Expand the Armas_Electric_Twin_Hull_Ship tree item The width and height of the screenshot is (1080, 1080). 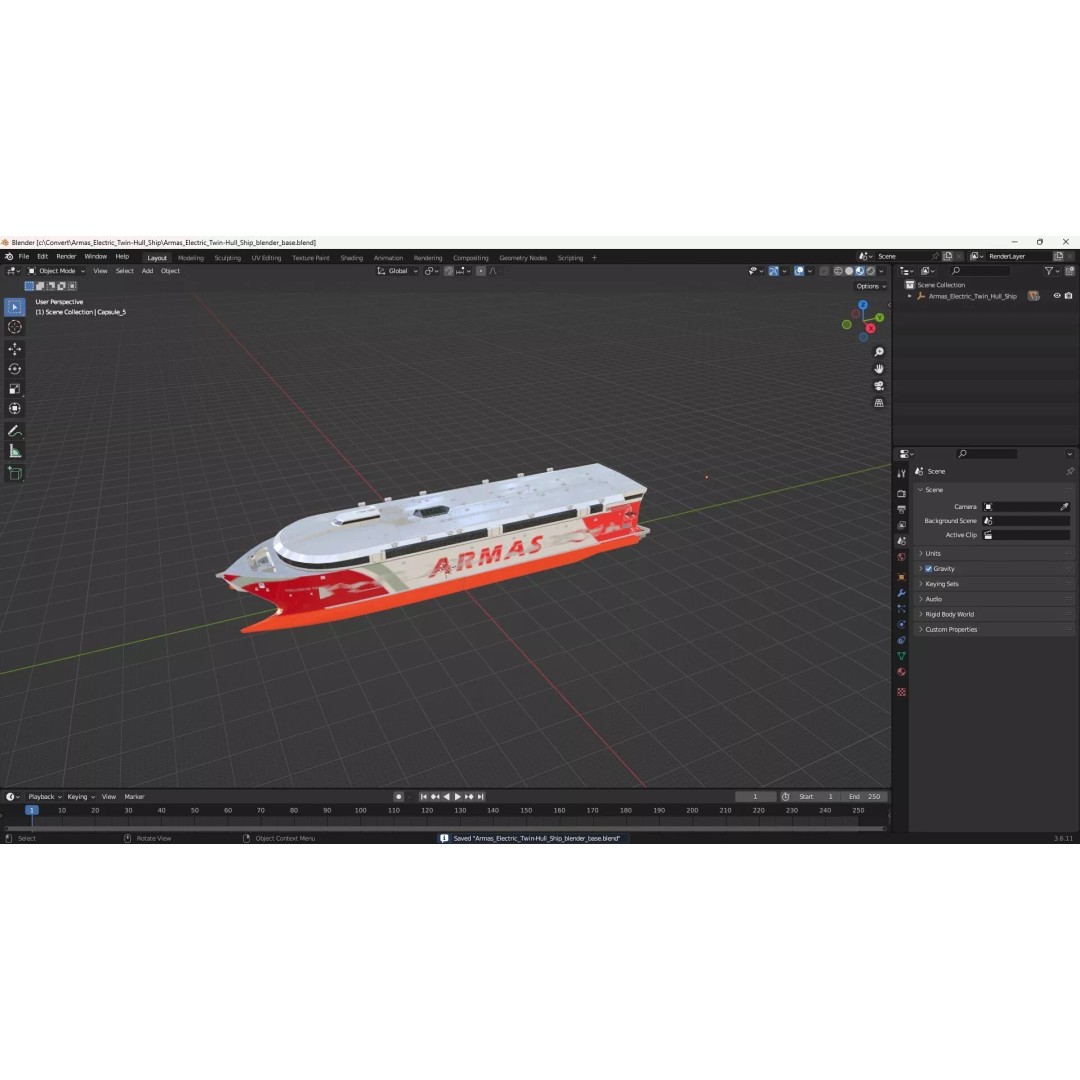click(x=910, y=296)
